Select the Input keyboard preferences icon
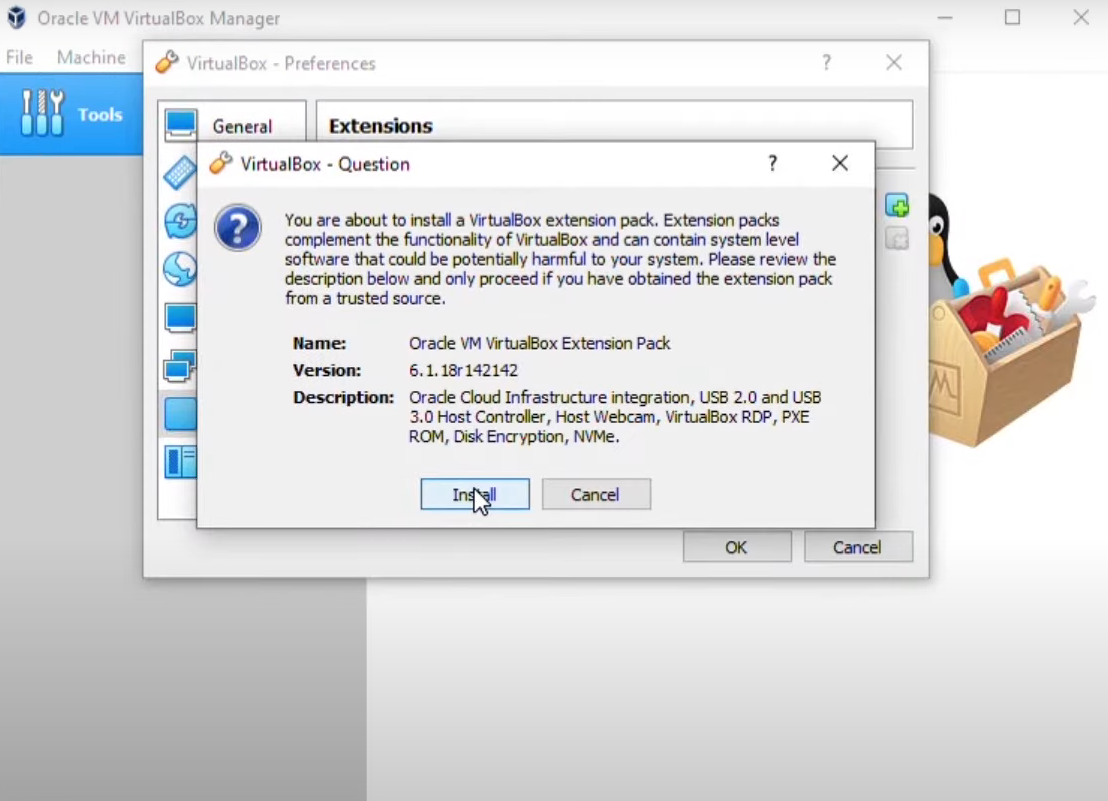The height and width of the screenshot is (801, 1108). click(x=179, y=172)
